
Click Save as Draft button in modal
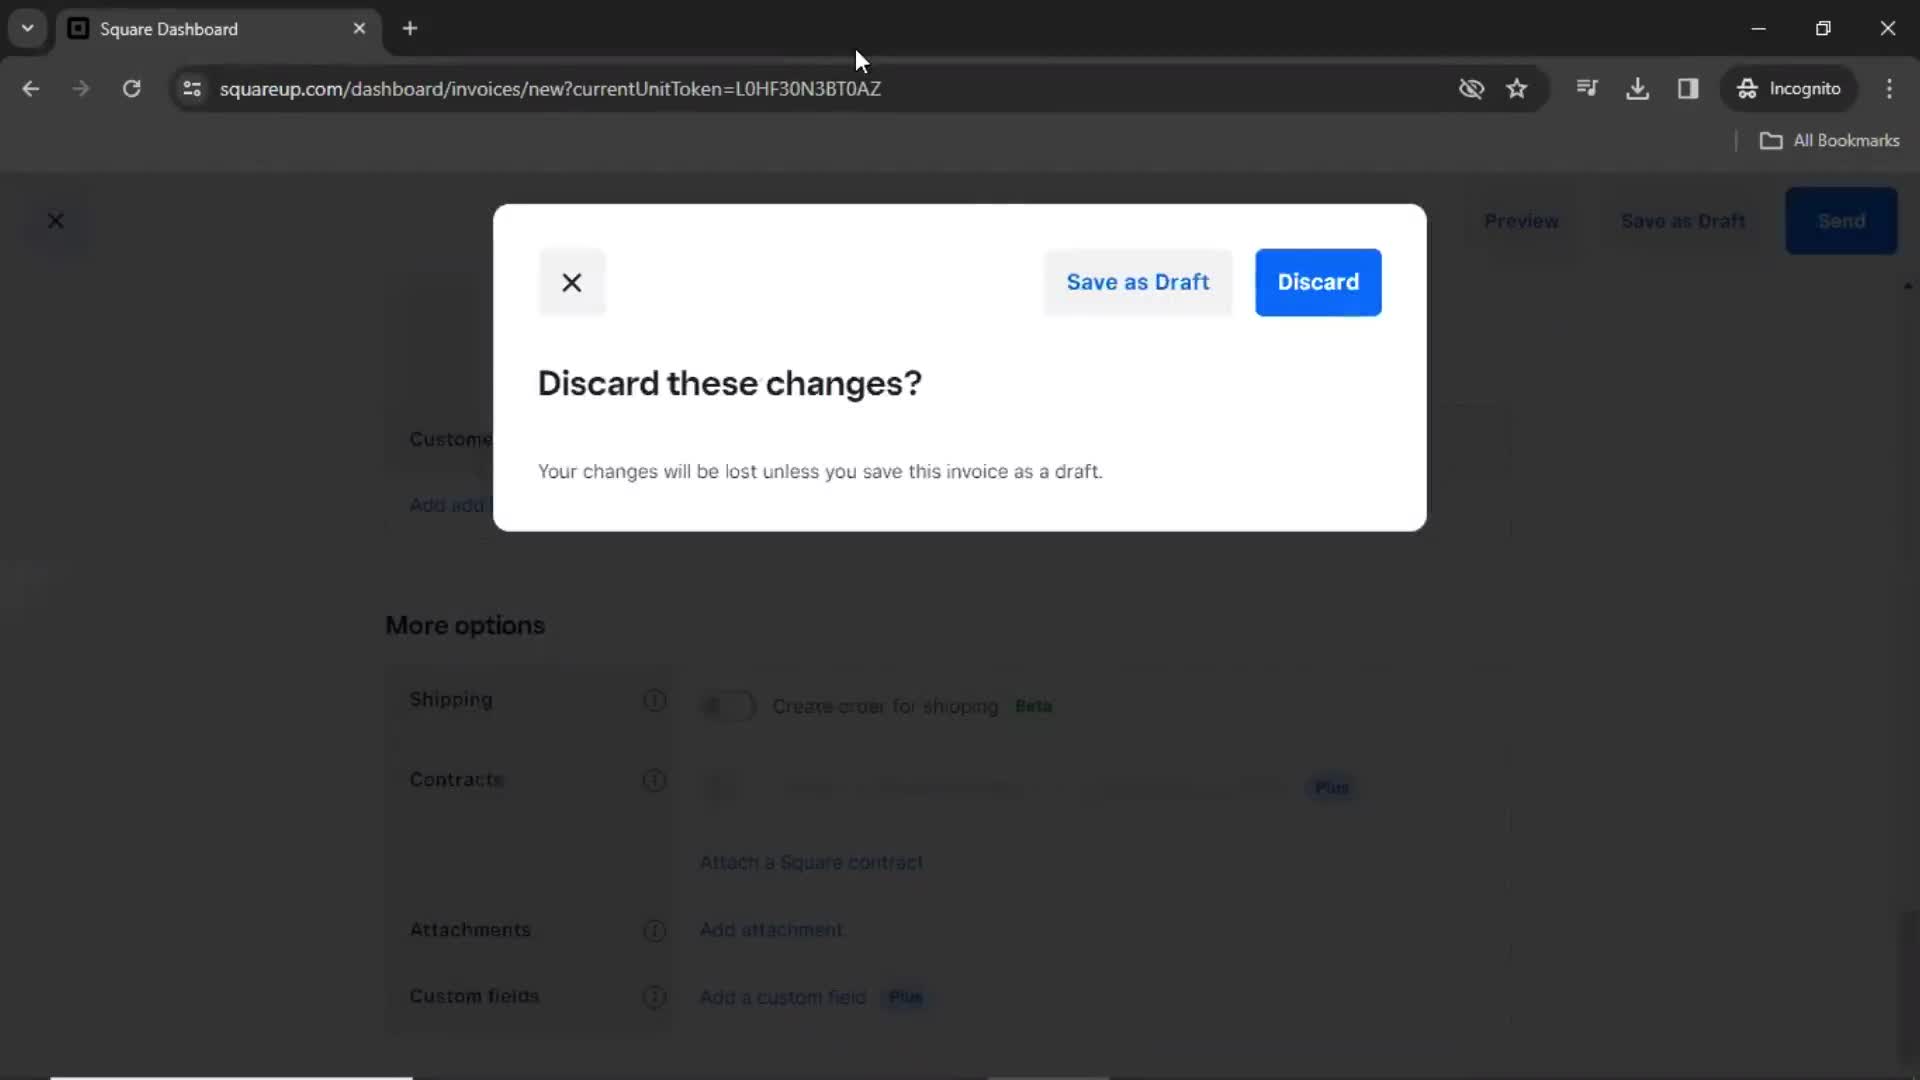click(x=1137, y=282)
